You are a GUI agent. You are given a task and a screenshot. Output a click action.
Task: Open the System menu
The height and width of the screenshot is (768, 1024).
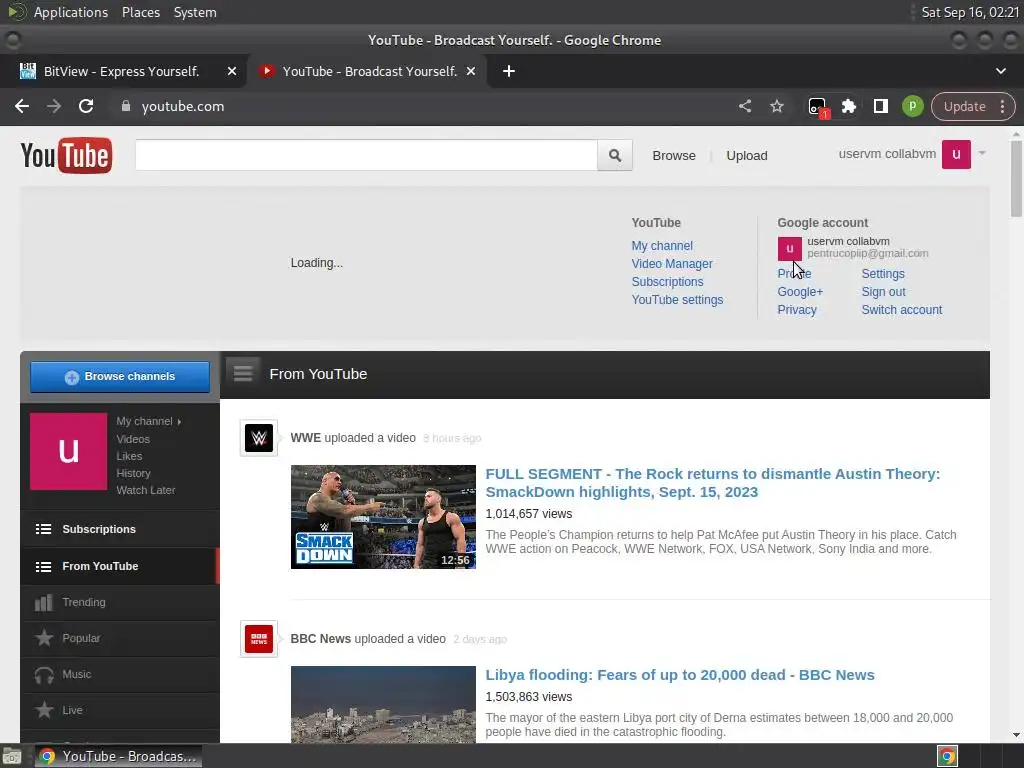point(195,12)
